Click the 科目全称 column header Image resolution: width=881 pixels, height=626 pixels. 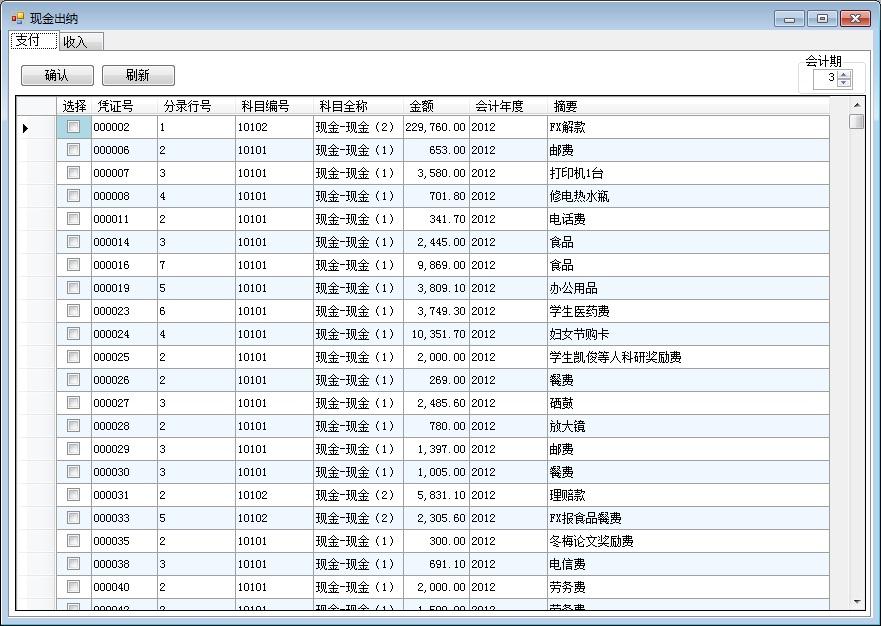[x=358, y=106]
